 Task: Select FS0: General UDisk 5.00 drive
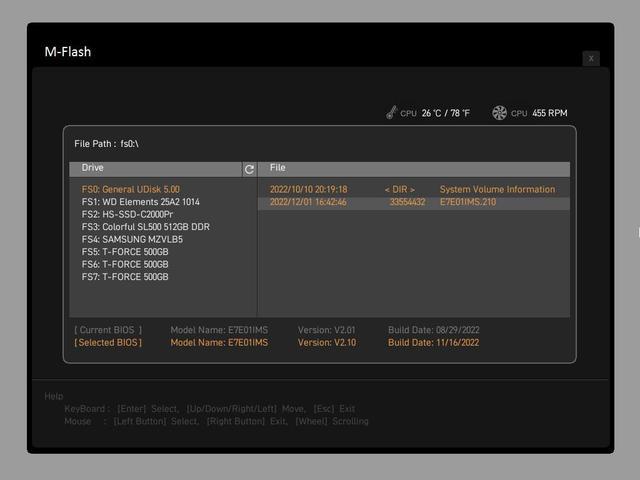[x=131, y=189]
